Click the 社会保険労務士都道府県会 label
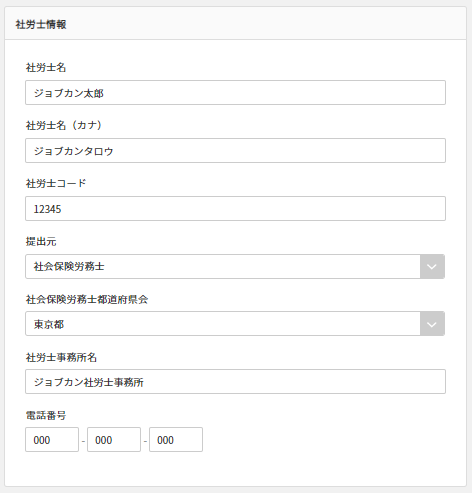 pos(87,299)
